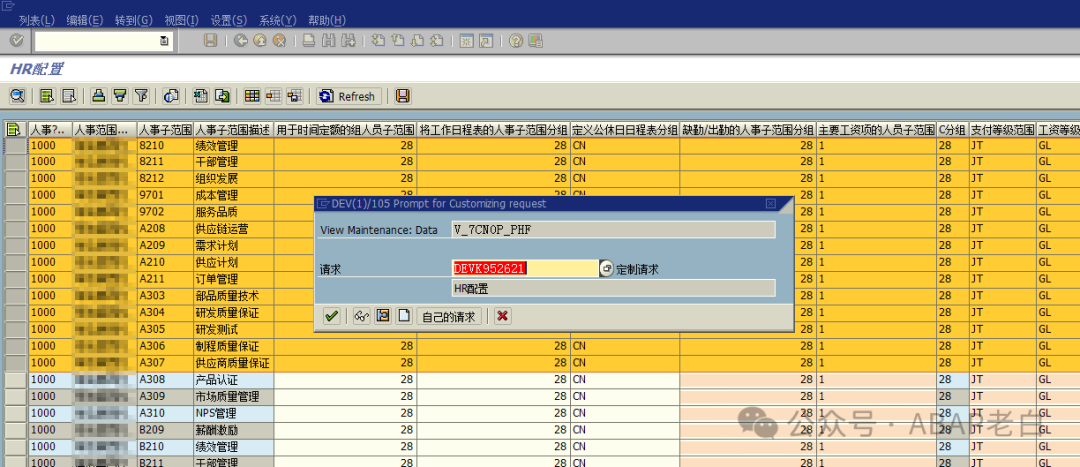Click the Select Layout icon

(x=273, y=96)
